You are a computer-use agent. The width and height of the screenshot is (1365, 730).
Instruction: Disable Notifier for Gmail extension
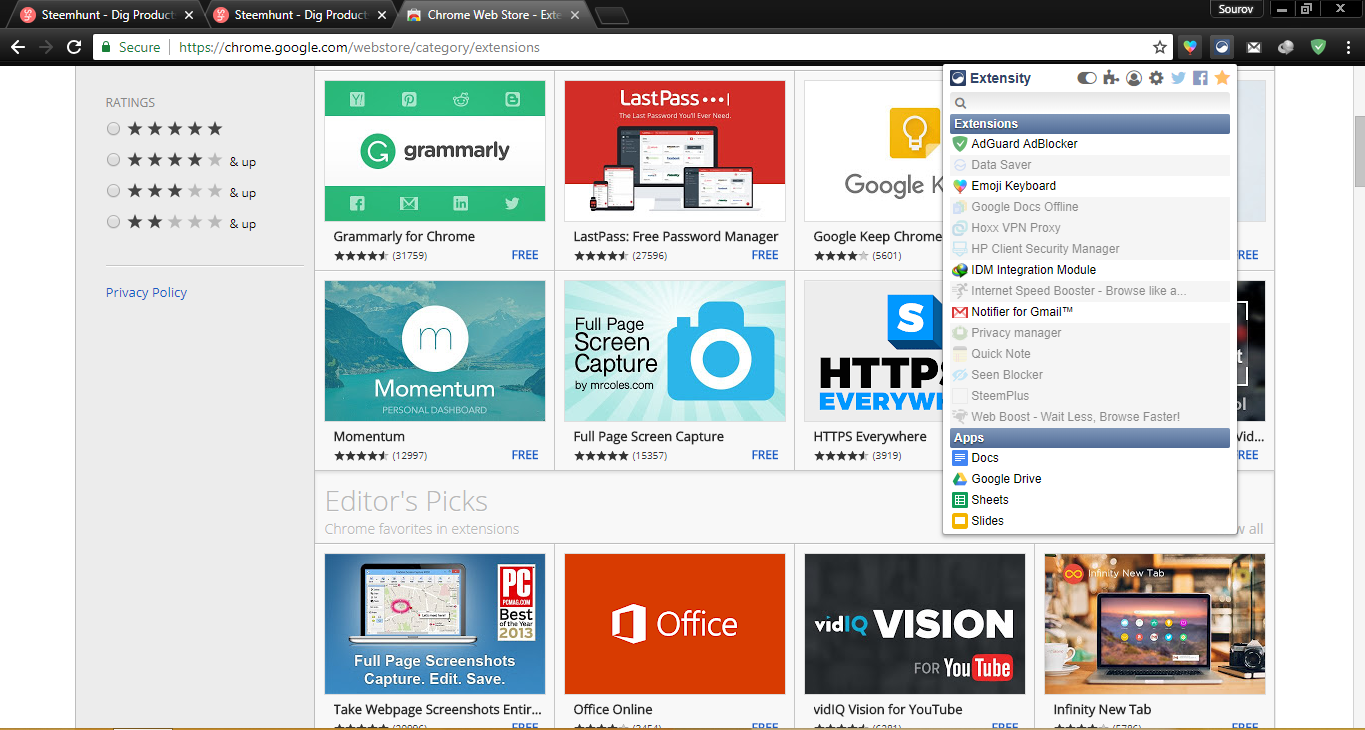pos(1090,312)
